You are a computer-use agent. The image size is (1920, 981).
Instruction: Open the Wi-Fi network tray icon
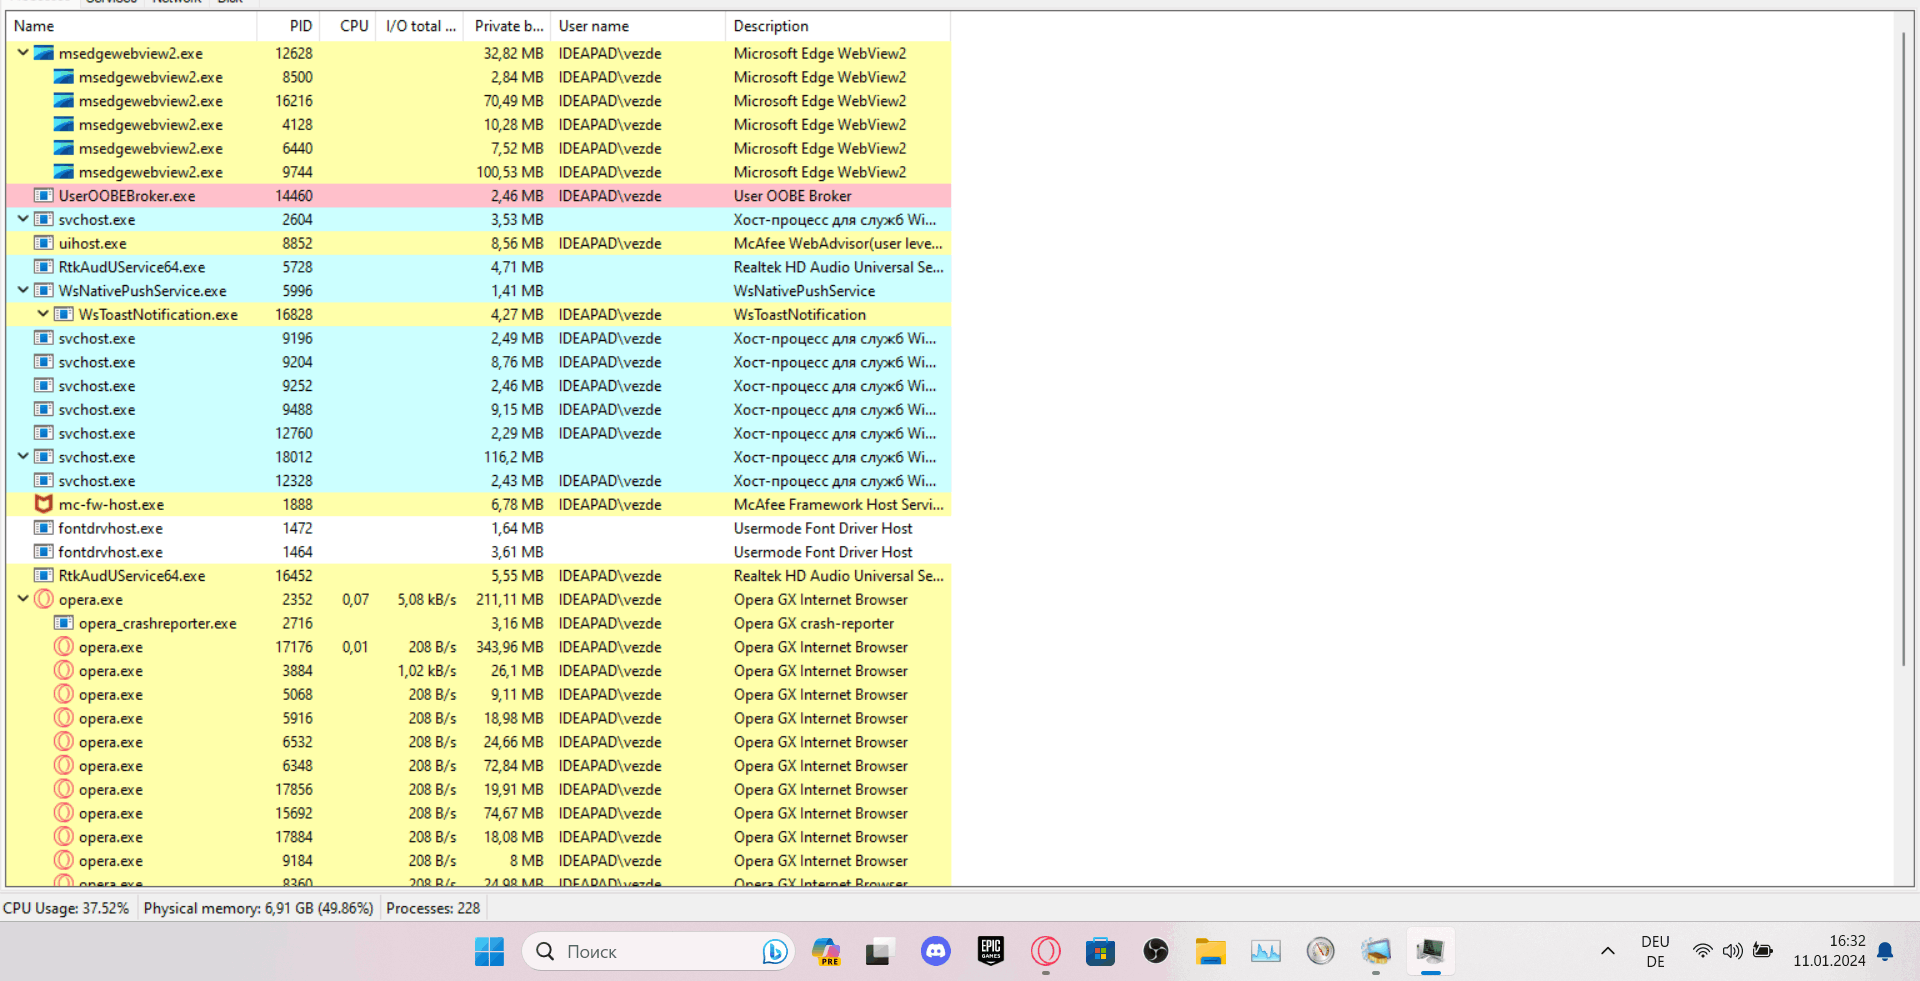[x=1702, y=951]
